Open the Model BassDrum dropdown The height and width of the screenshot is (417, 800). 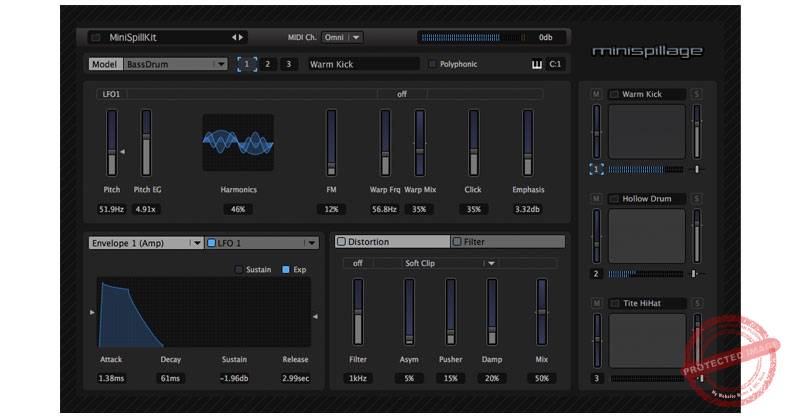pyautogui.click(x=175, y=64)
